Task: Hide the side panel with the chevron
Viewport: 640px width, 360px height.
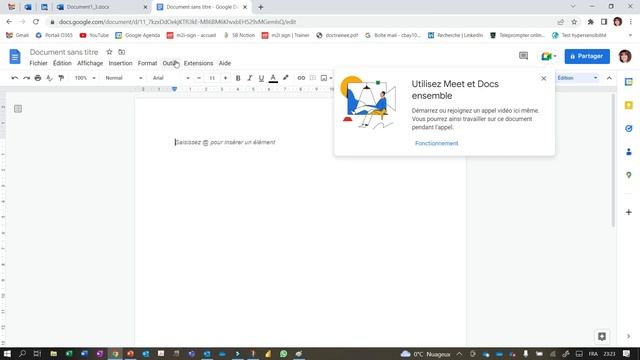Action: pos(629,336)
